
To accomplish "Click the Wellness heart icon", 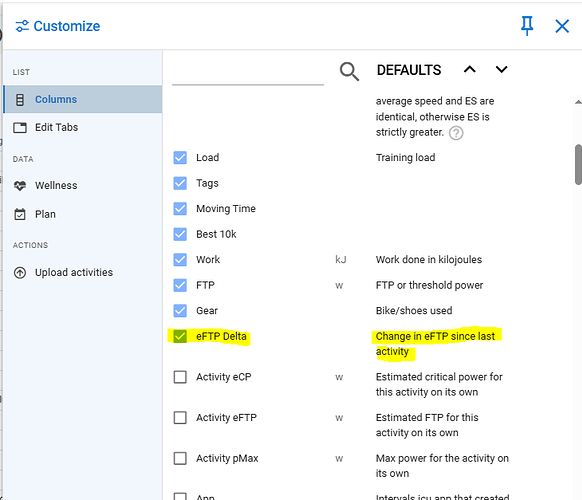I will [20, 186].
